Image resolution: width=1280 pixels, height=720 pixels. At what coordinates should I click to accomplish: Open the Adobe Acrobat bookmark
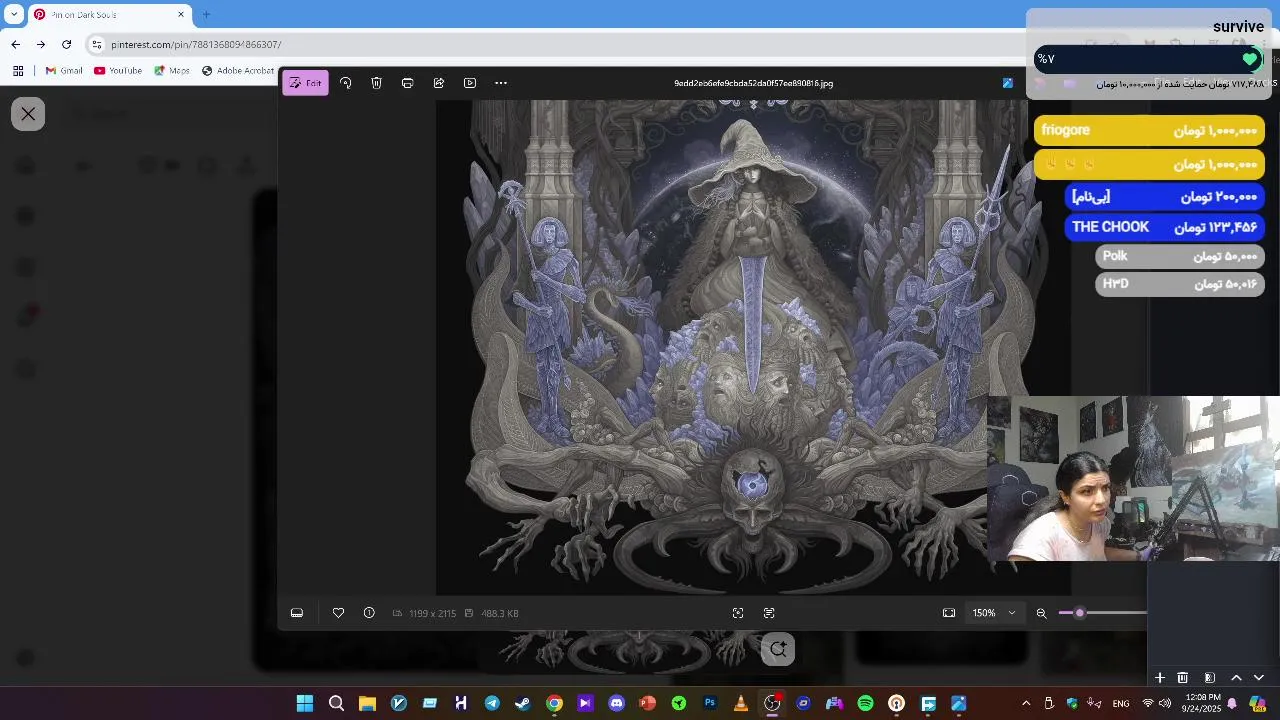click(238, 71)
